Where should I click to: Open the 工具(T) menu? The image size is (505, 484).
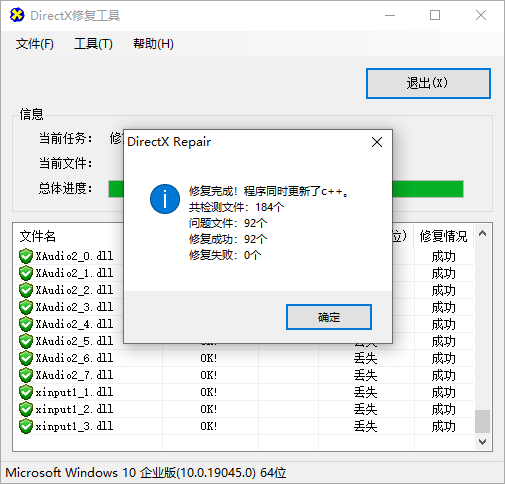coord(93,44)
